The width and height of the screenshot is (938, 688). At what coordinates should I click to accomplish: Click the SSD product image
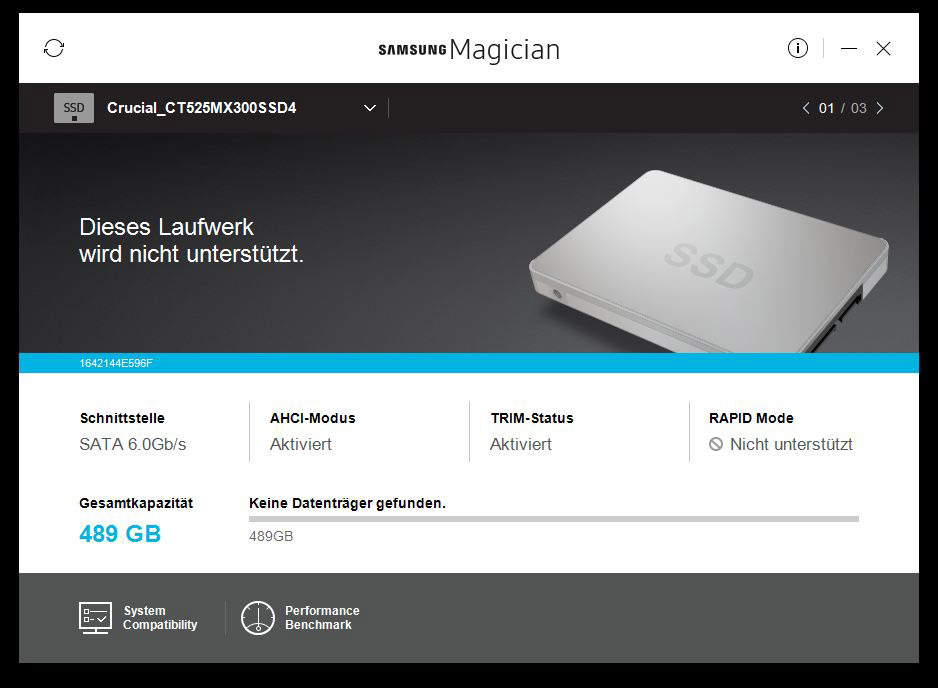(x=709, y=261)
